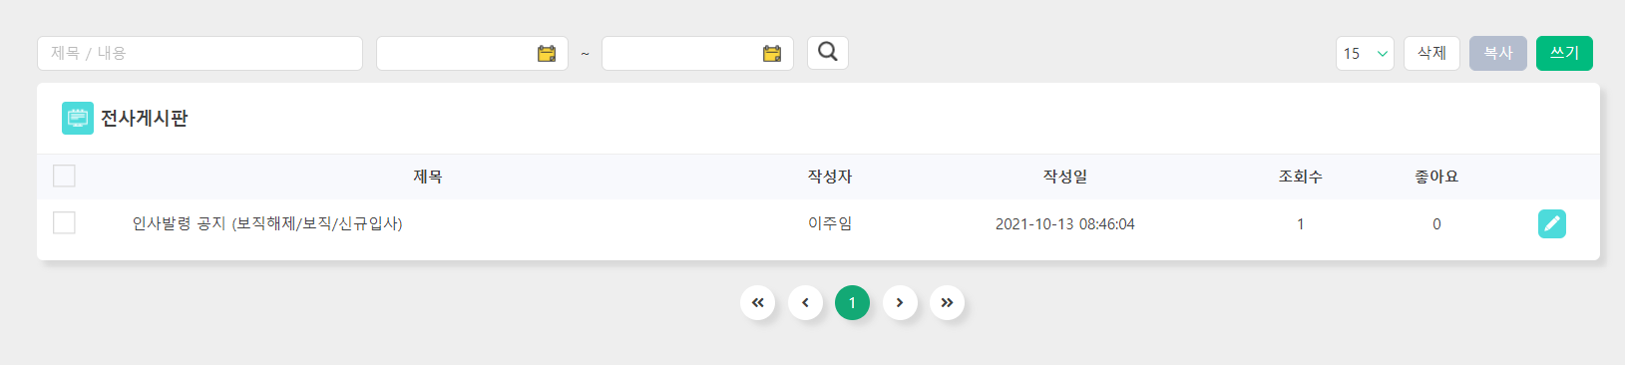Click inside the 제목 / 내용 search field
Screen dimensions: 1625x365
coord(200,53)
